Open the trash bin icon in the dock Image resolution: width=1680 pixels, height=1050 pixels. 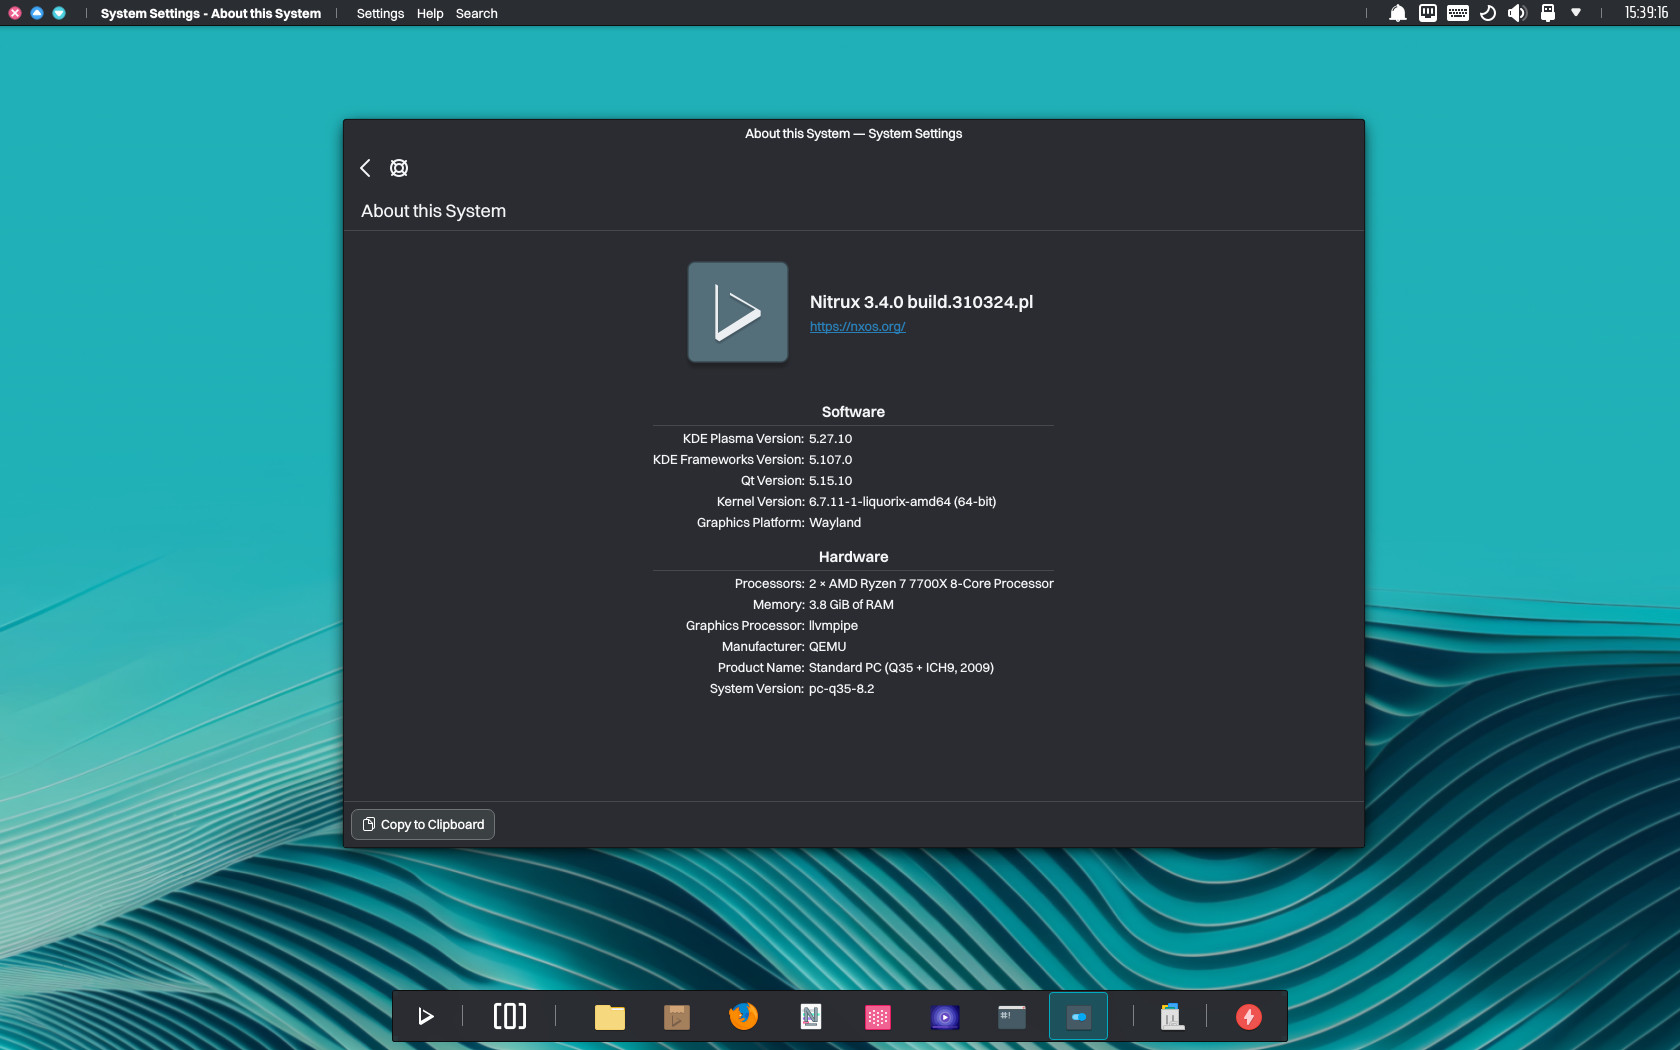(x=1172, y=1017)
